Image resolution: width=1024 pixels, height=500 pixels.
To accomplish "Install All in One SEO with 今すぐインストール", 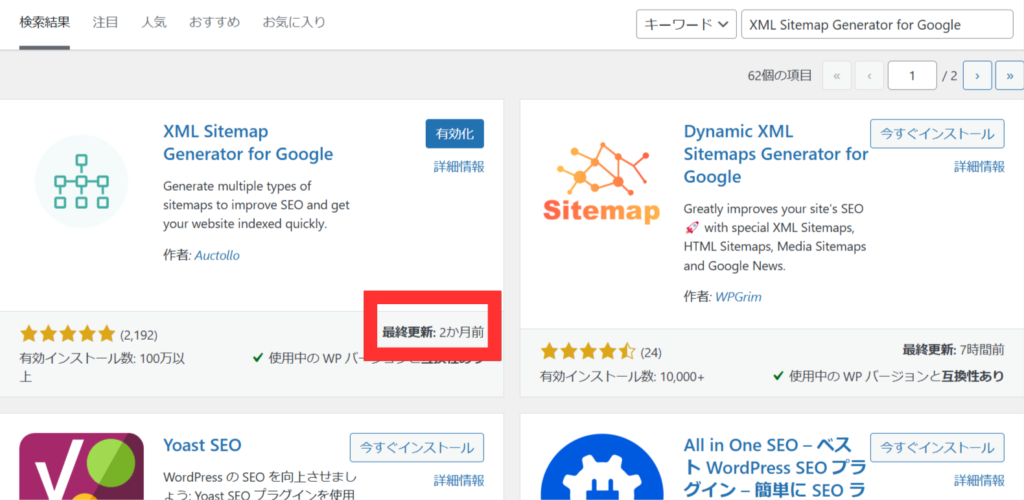I will [937, 448].
